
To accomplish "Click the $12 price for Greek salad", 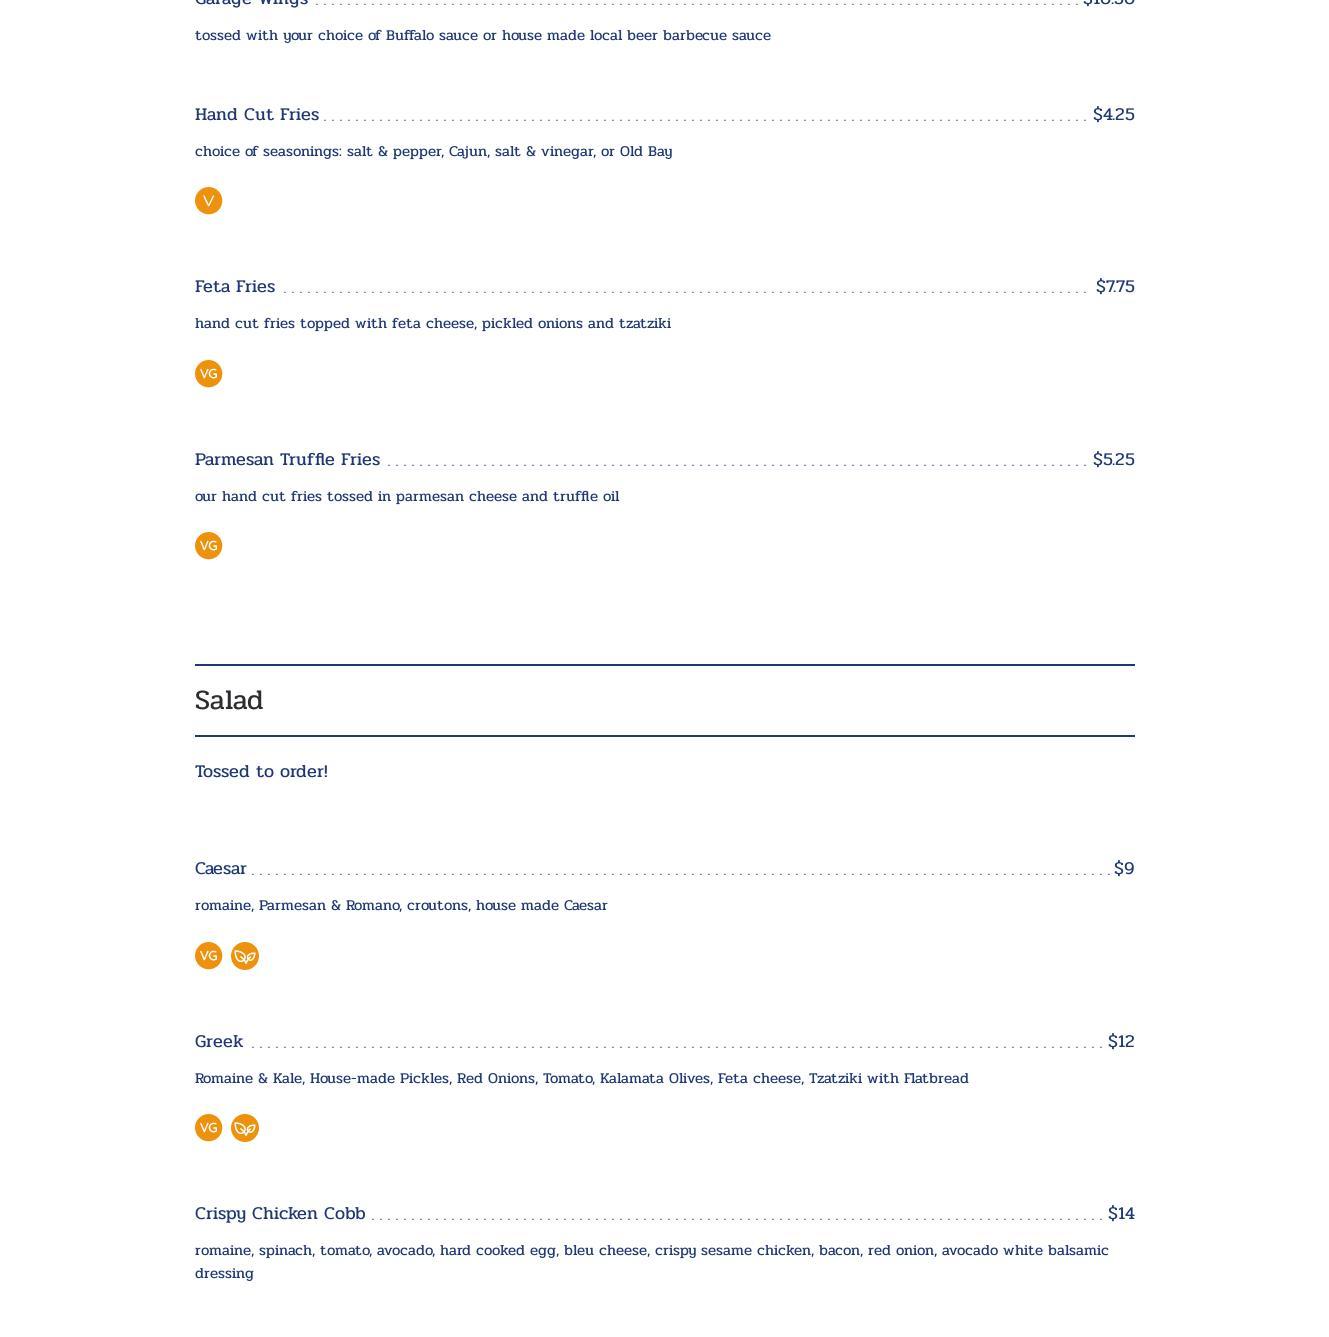I will tap(1121, 1042).
